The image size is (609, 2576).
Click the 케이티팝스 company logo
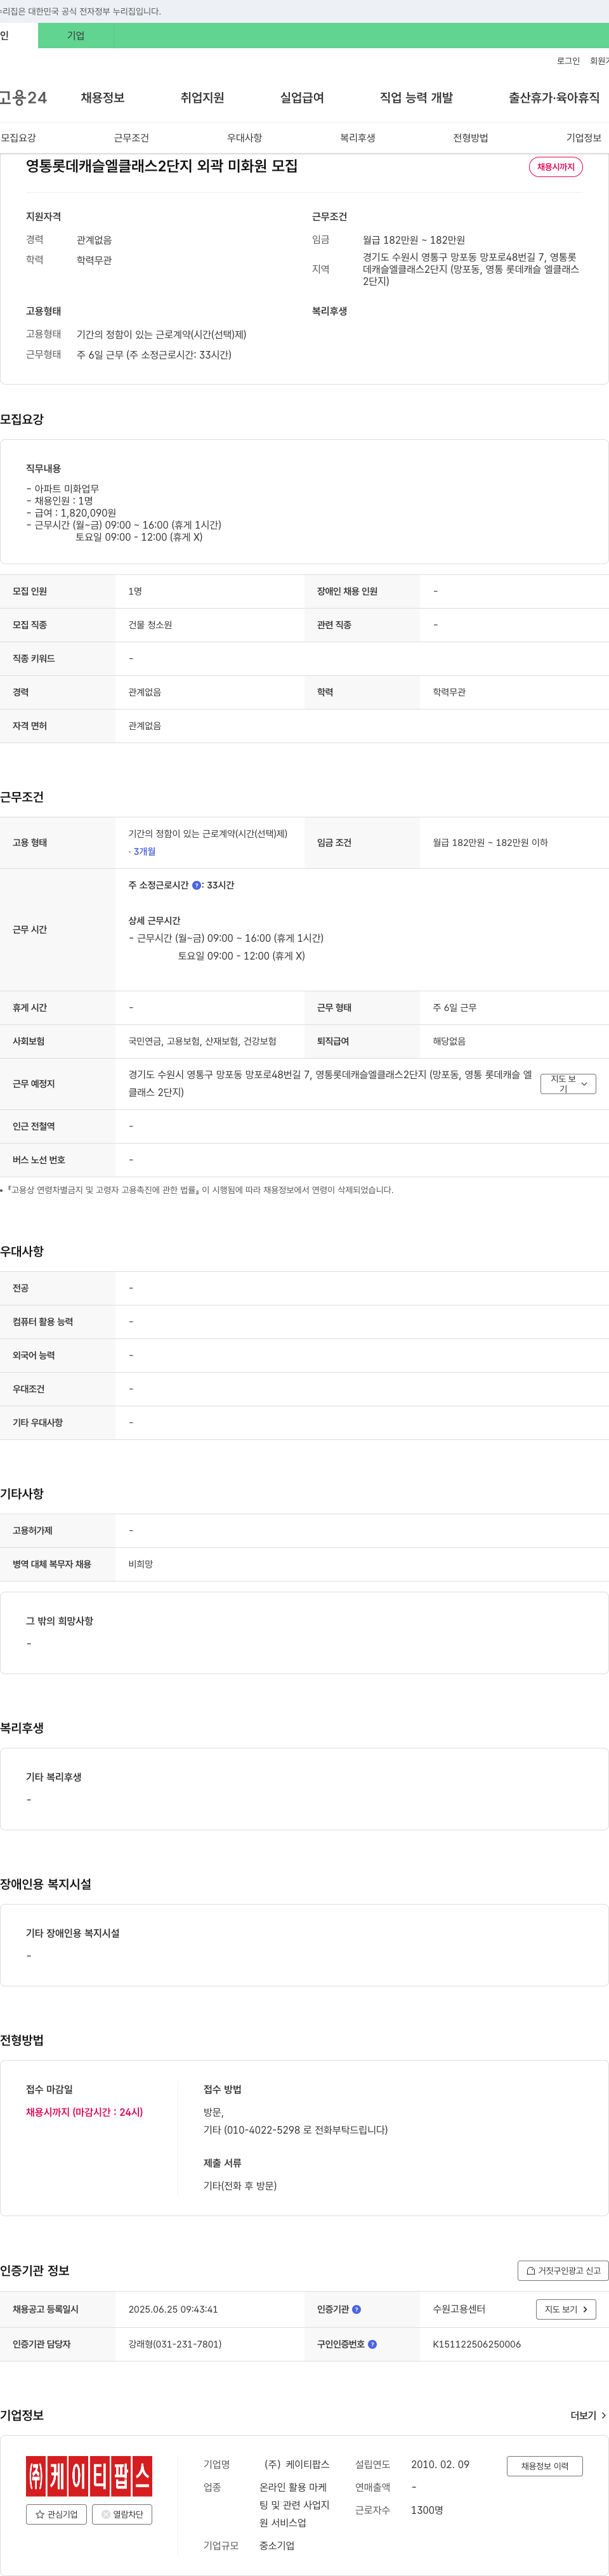click(89, 2475)
